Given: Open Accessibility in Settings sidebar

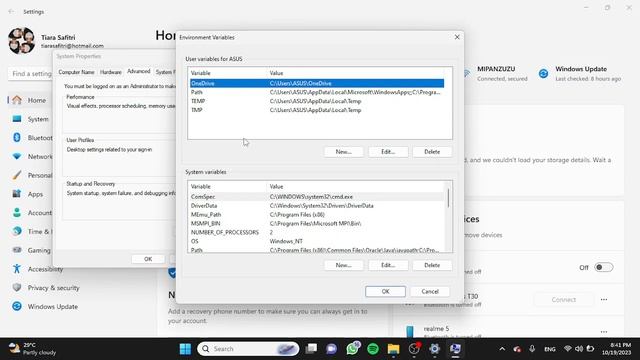Looking at the screenshot, I should coord(39,269).
